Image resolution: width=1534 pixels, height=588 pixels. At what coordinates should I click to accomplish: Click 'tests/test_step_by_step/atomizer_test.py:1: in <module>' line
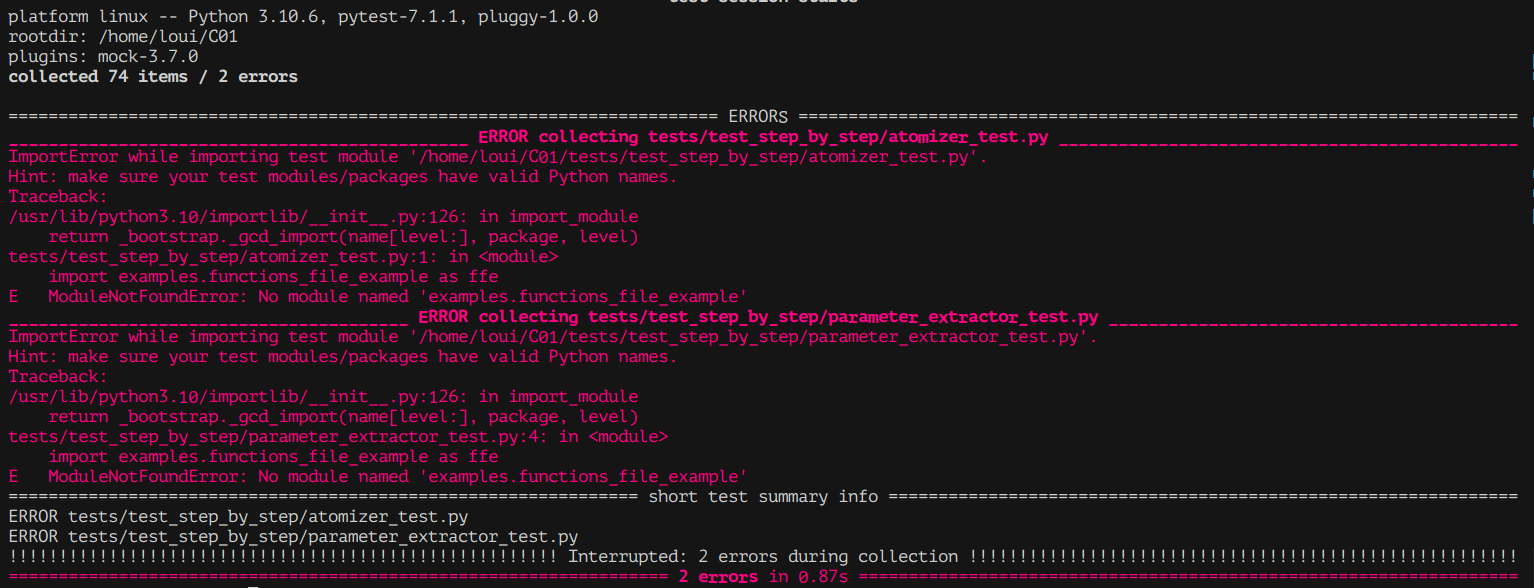click(283, 257)
